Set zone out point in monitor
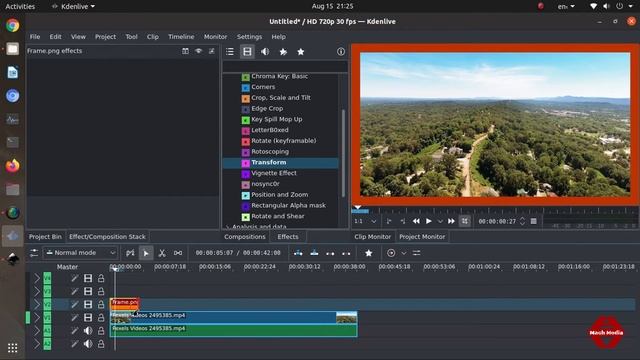The width and height of the screenshot is (640, 360). (403, 221)
